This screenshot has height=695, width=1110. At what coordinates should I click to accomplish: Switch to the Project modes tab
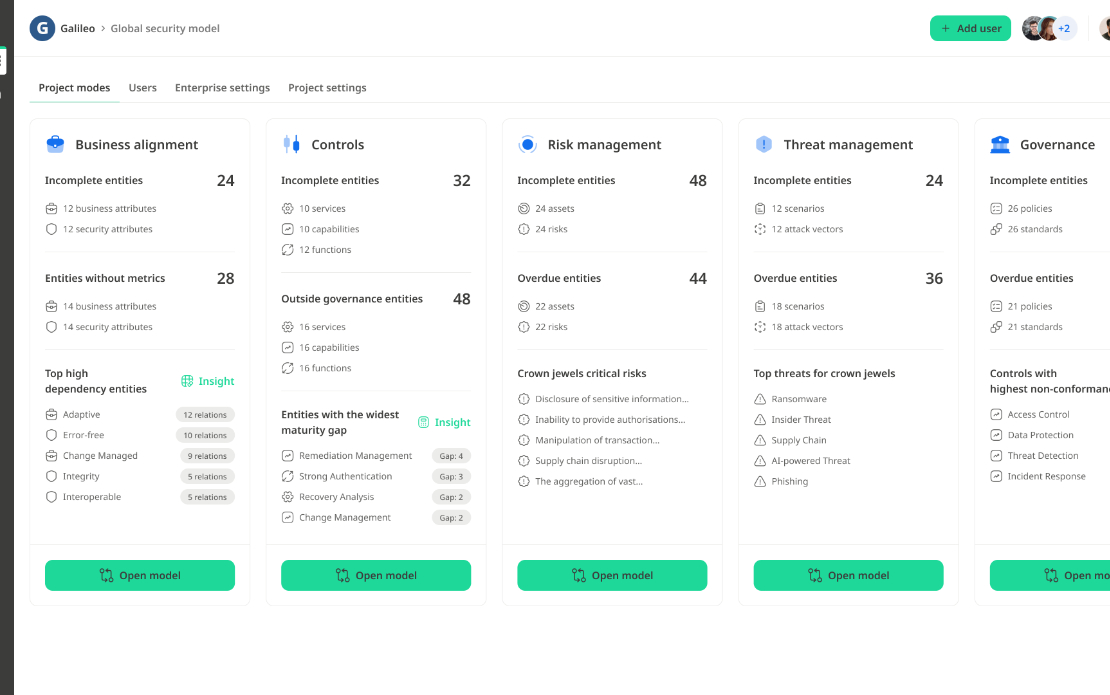(74, 88)
